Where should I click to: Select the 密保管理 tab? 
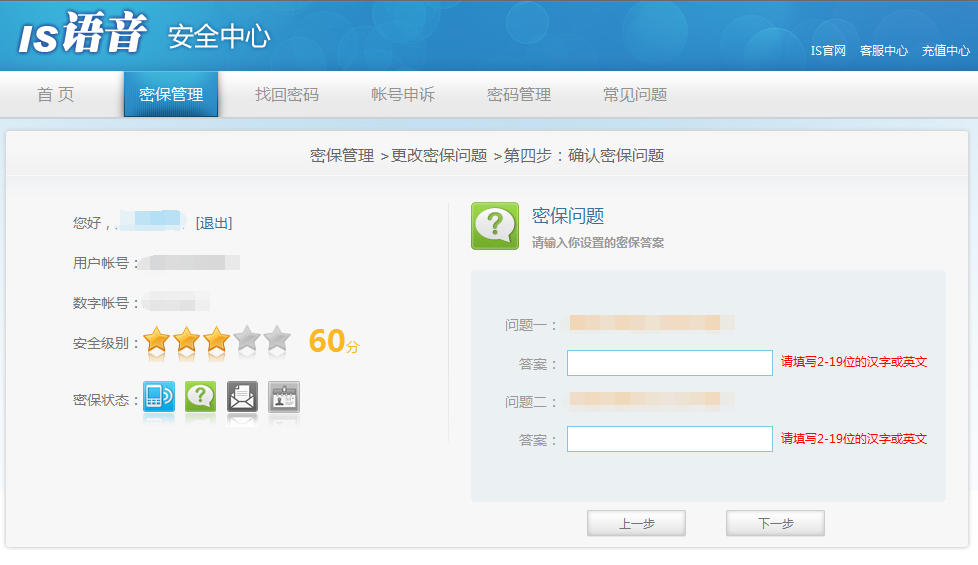(x=171, y=94)
